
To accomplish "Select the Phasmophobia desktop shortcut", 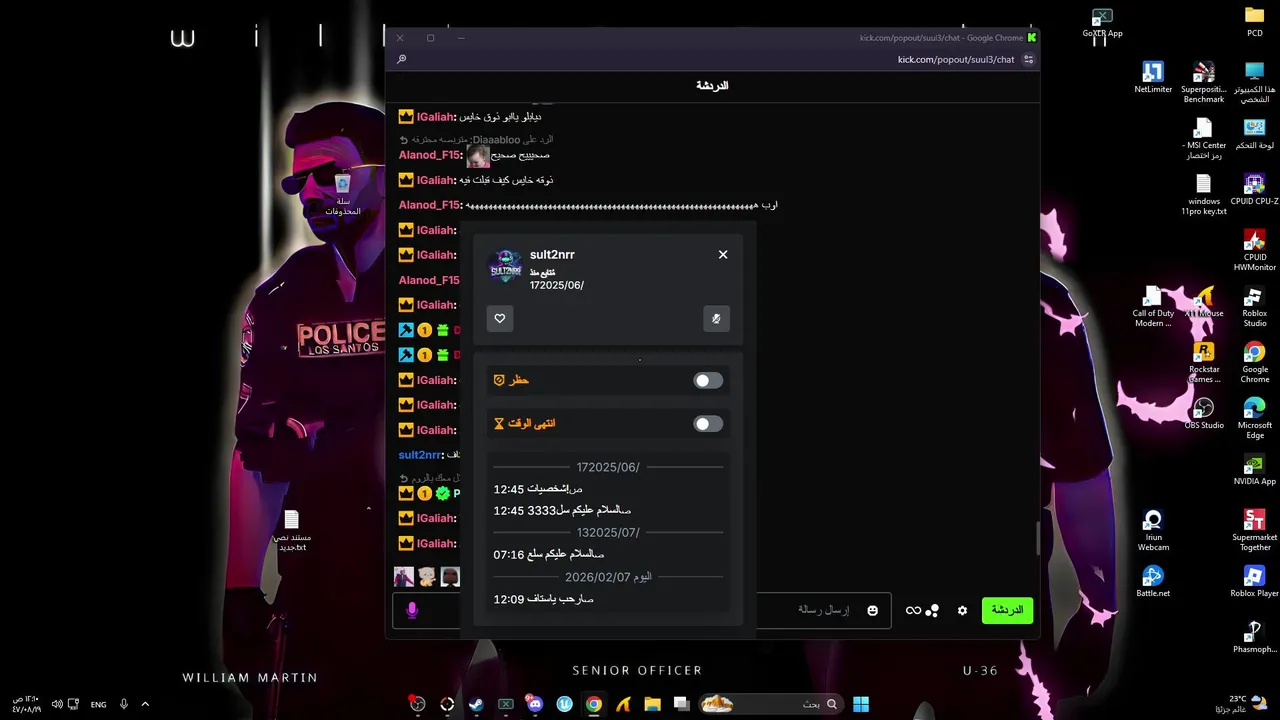I will click(x=1255, y=637).
